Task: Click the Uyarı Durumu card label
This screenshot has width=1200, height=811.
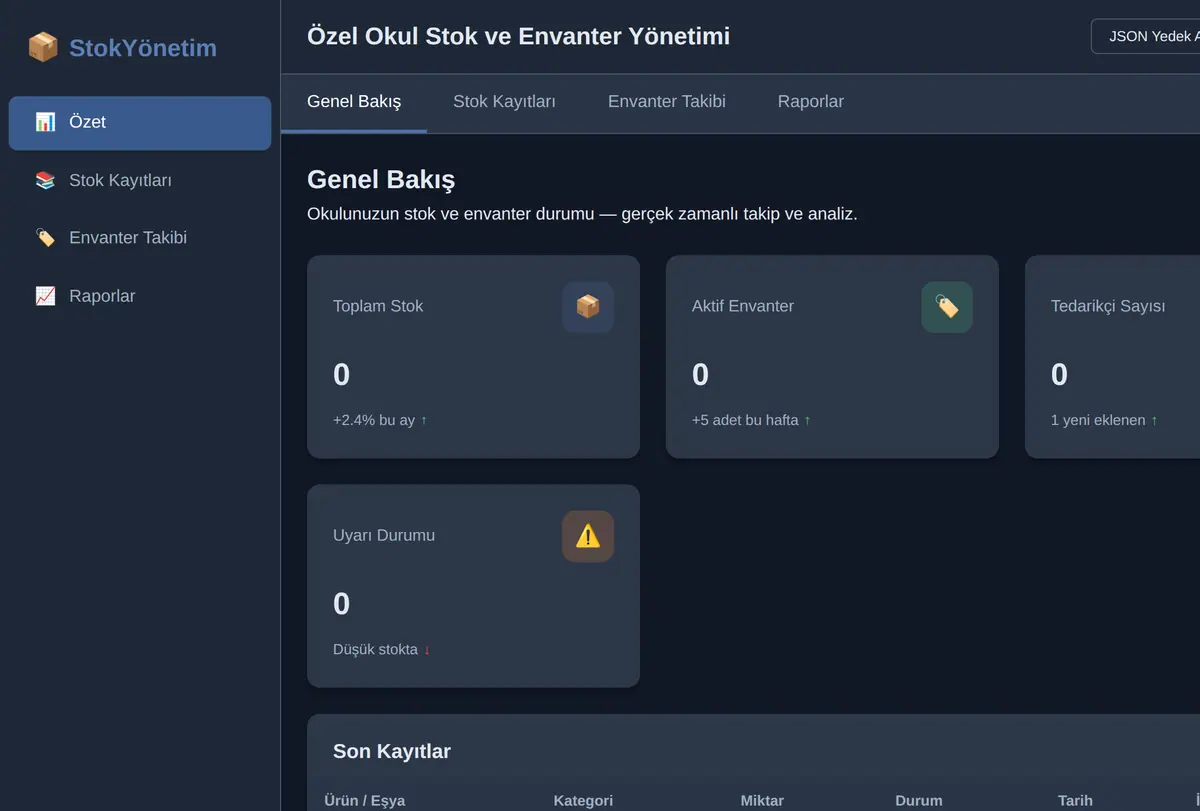Action: click(384, 535)
